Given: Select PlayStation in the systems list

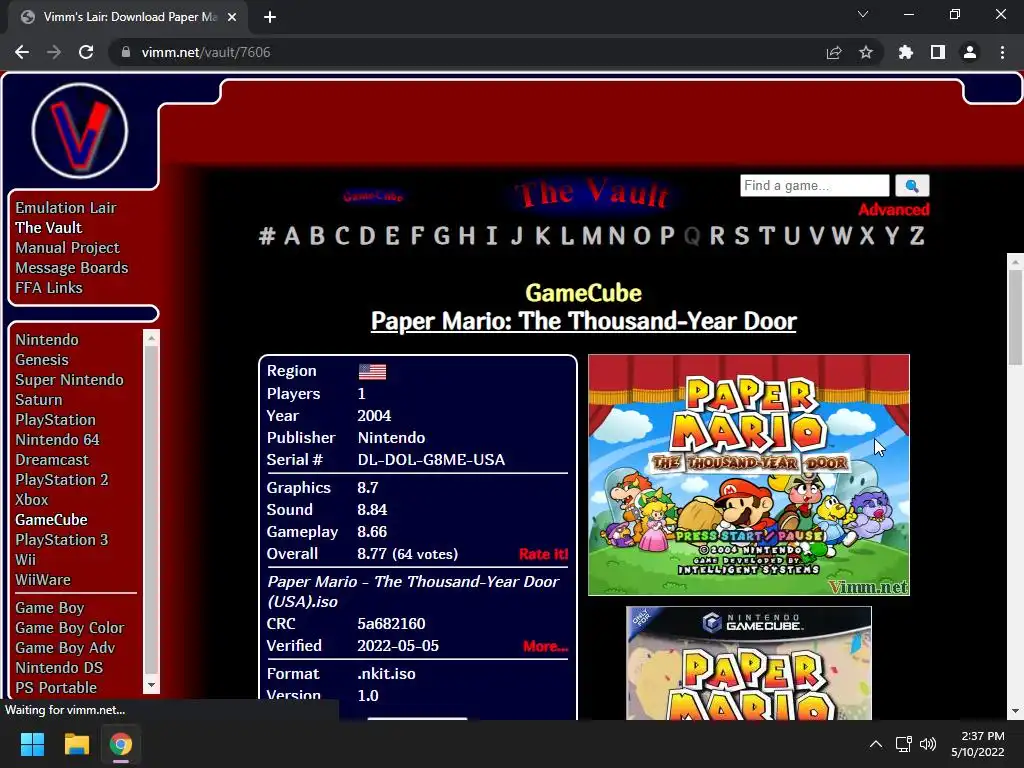Looking at the screenshot, I should pos(56,420).
